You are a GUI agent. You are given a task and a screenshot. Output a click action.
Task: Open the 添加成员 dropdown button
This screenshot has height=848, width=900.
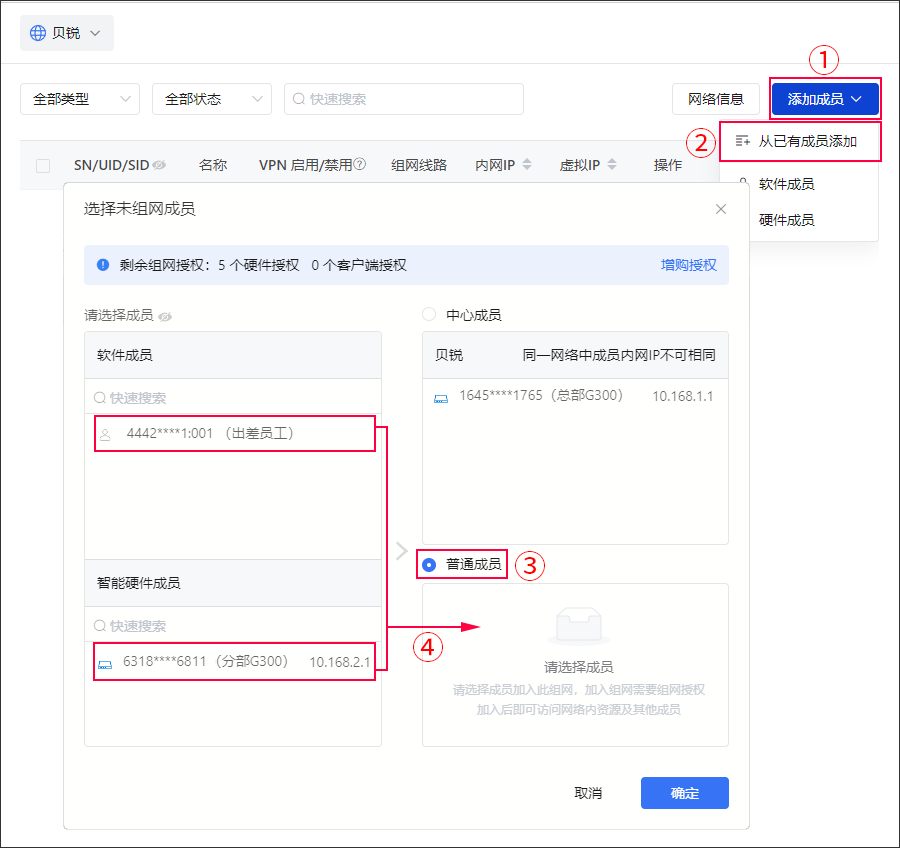pos(825,99)
